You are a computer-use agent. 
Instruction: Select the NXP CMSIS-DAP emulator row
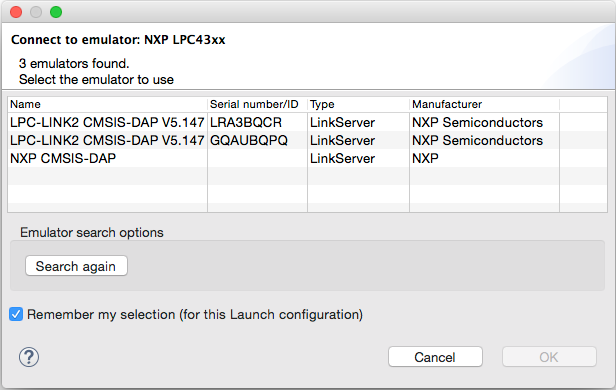[307, 158]
